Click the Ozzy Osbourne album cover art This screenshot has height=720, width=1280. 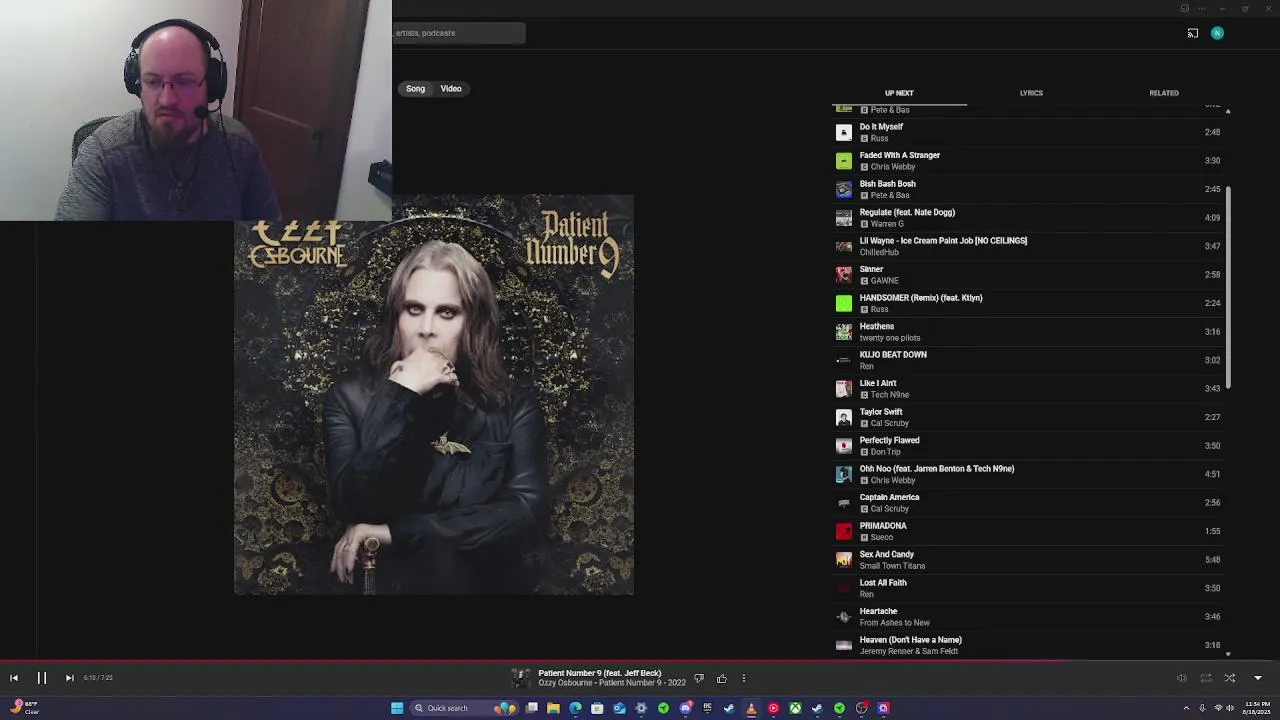coord(433,395)
